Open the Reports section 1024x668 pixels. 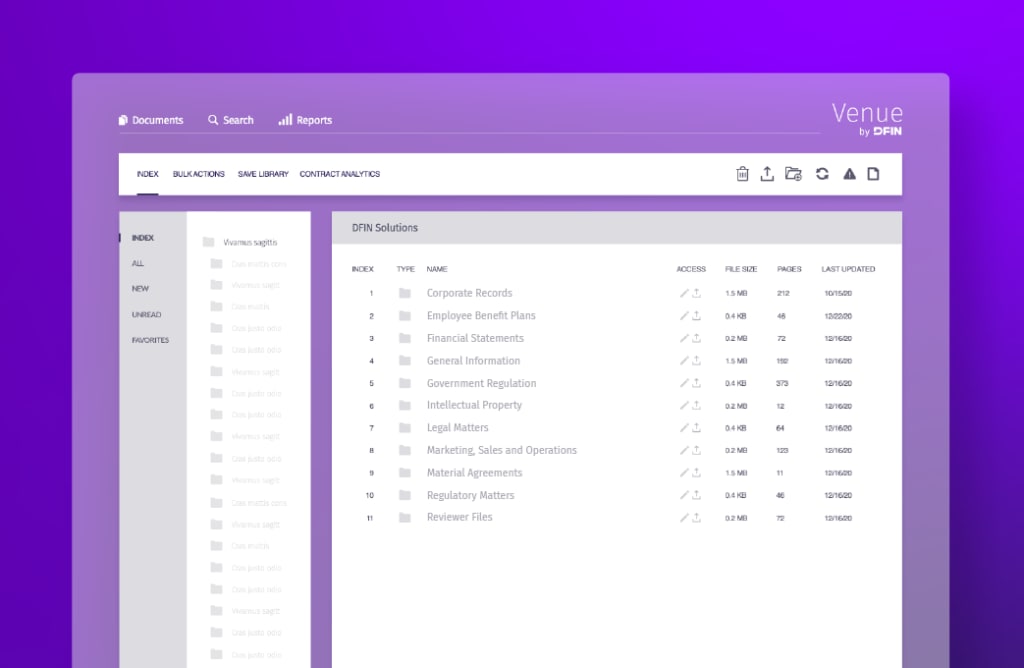(x=305, y=120)
